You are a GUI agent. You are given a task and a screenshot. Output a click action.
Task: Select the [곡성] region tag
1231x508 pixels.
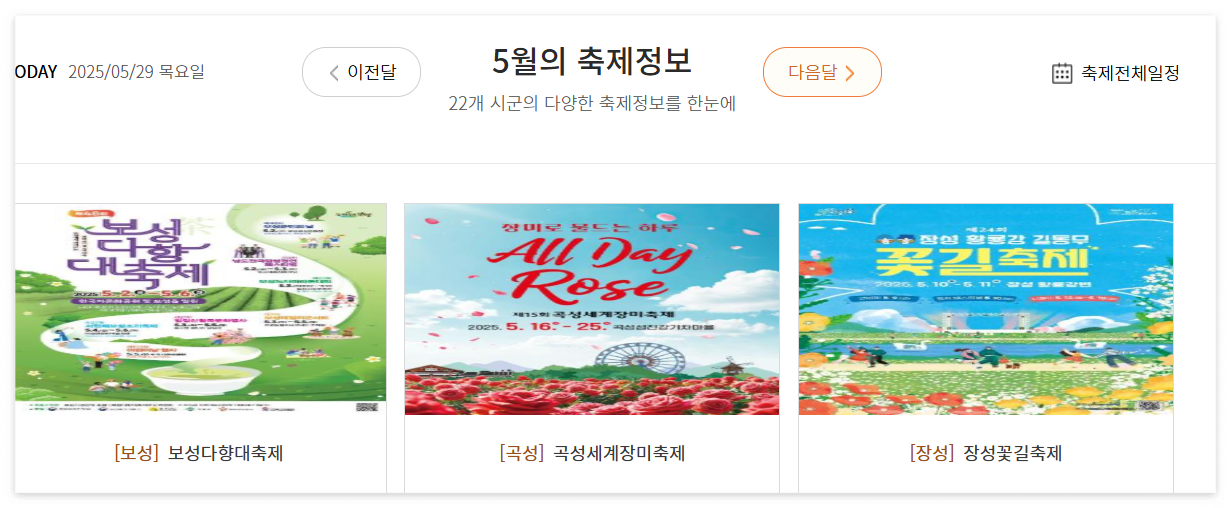tap(521, 453)
